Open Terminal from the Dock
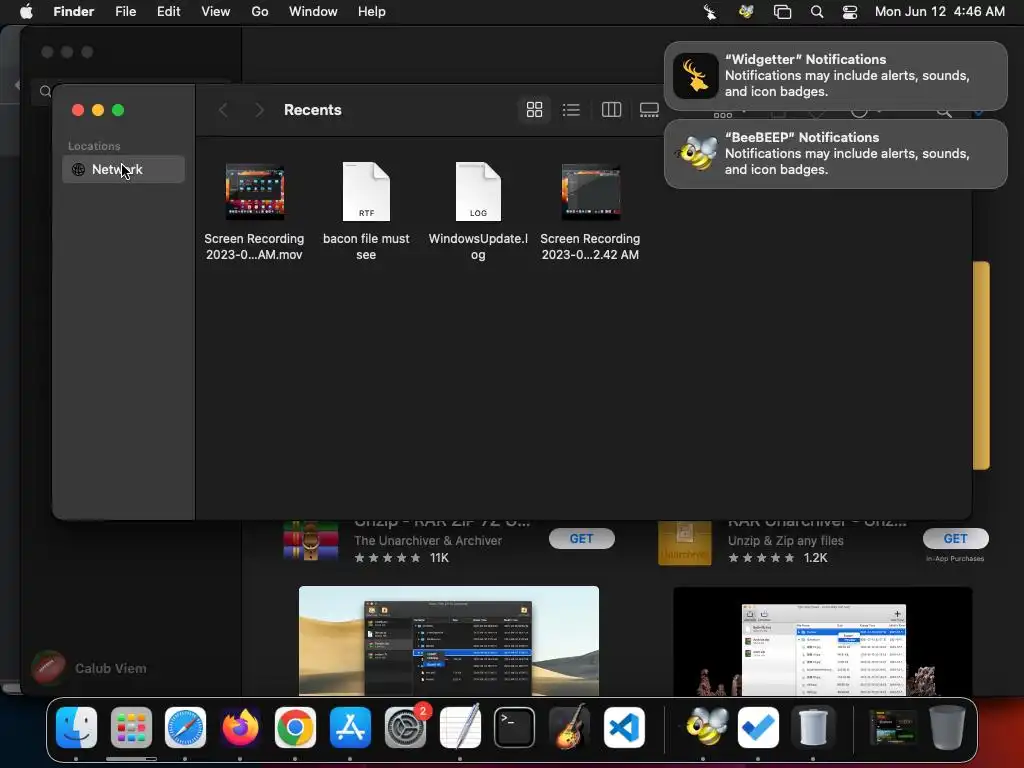This screenshot has height=768, width=1024. click(515, 728)
